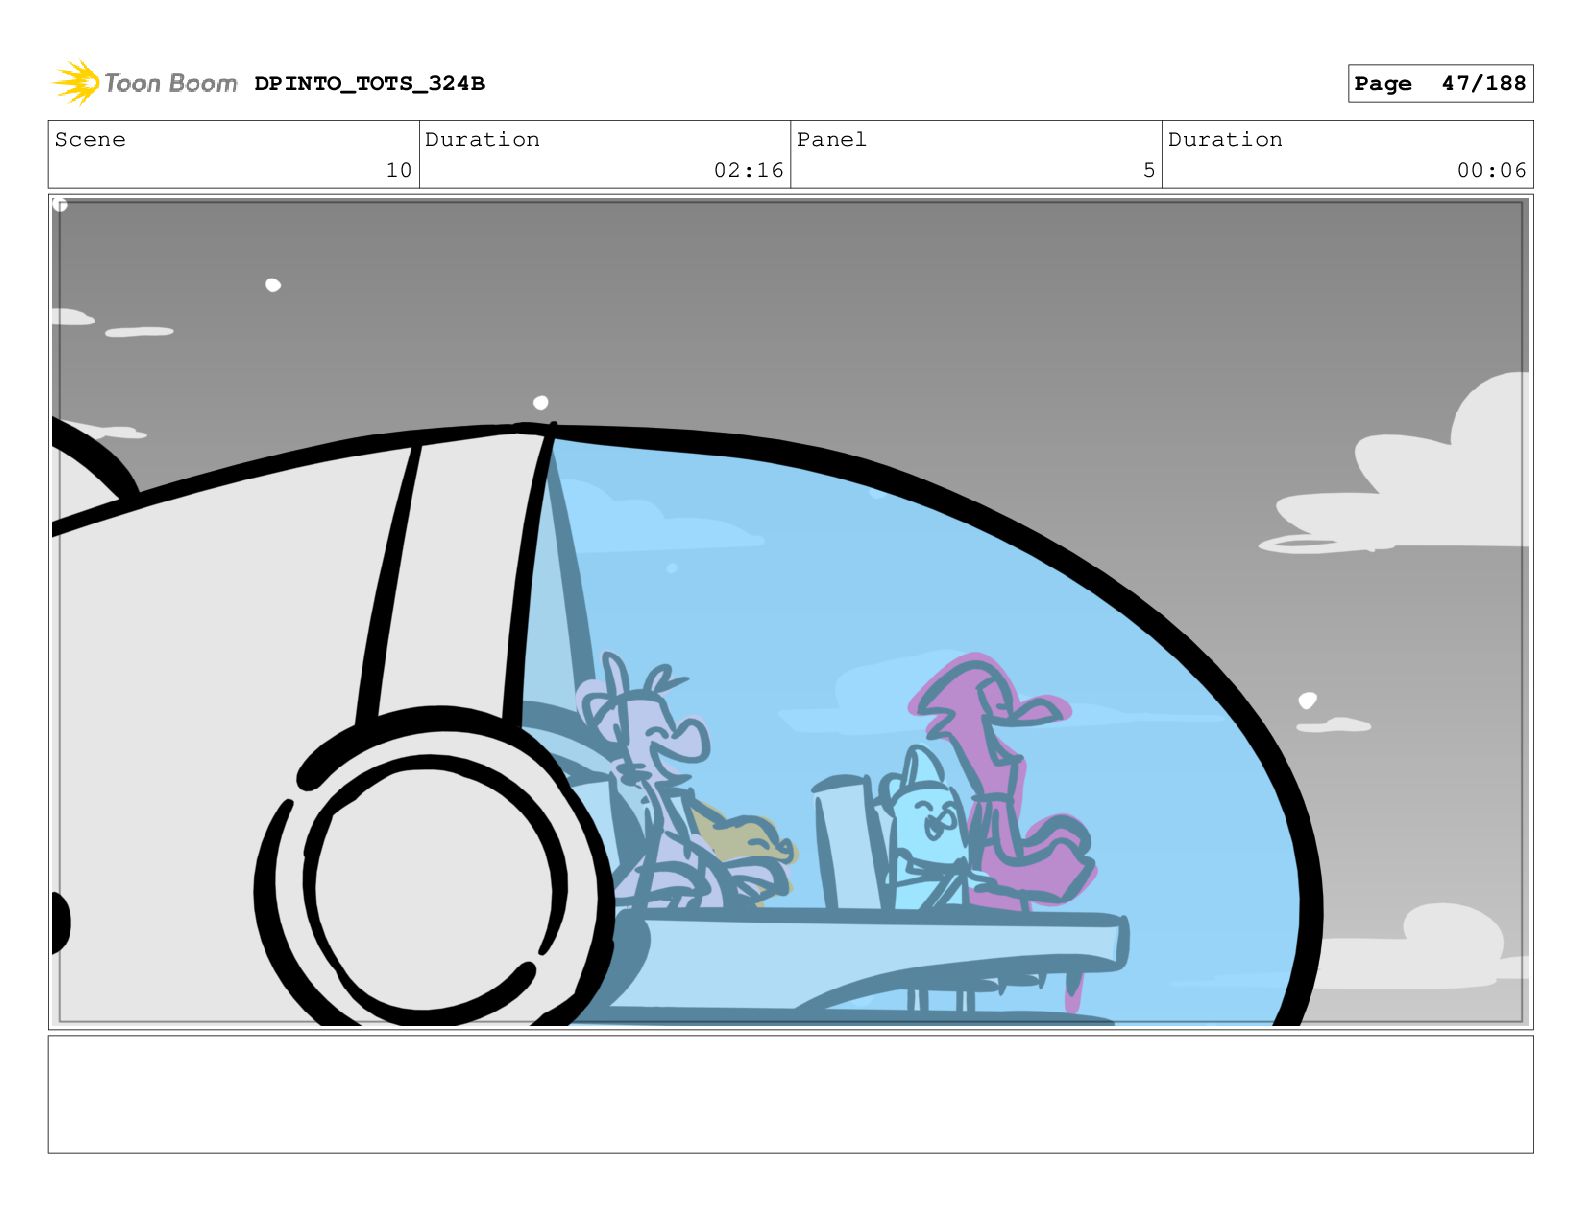
Task: Click the Panel label
Action: pos(832,140)
